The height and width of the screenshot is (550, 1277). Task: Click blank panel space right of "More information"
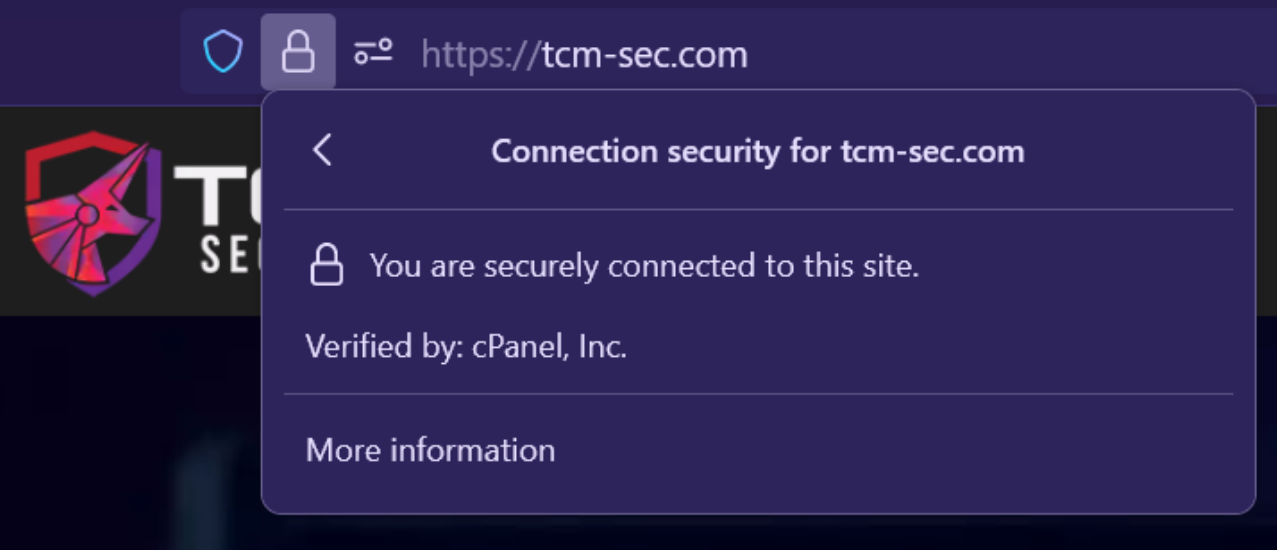tap(900, 450)
